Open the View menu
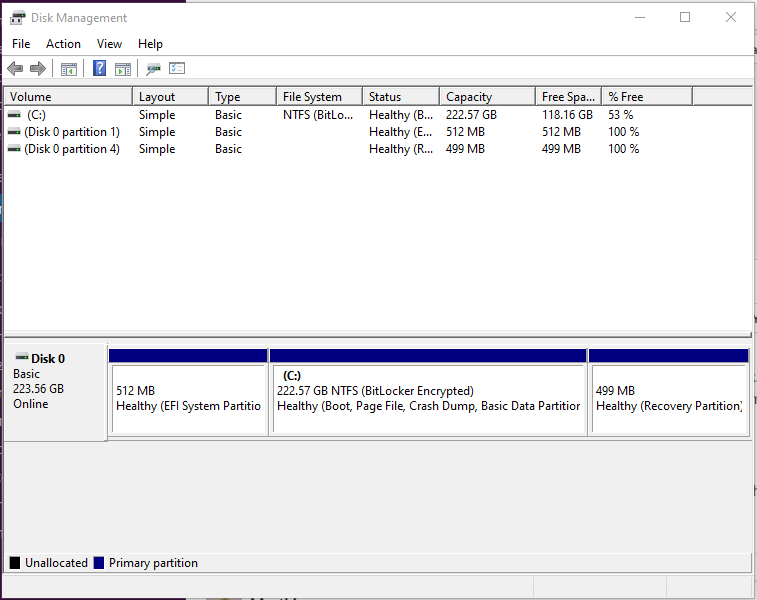The width and height of the screenshot is (757, 600). pyautogui.click(x=109, y=44)
